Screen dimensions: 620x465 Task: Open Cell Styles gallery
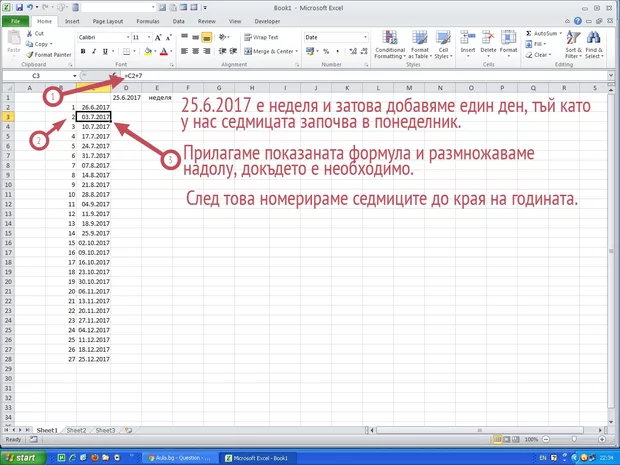(x=443, y=45)
